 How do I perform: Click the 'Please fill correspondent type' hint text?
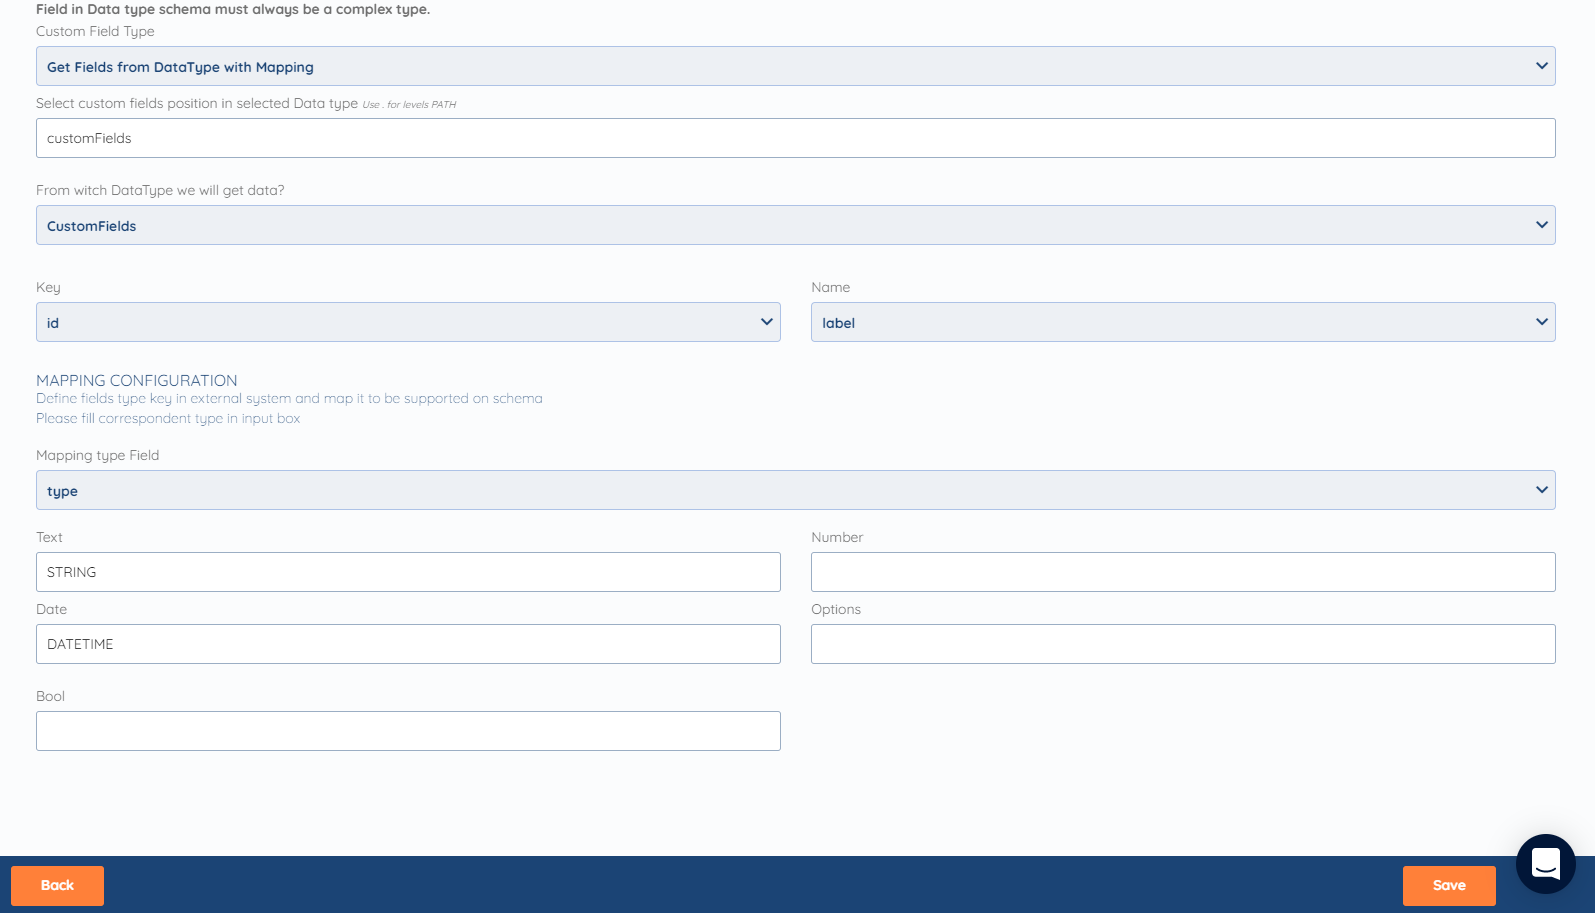[x=168, y=418]
